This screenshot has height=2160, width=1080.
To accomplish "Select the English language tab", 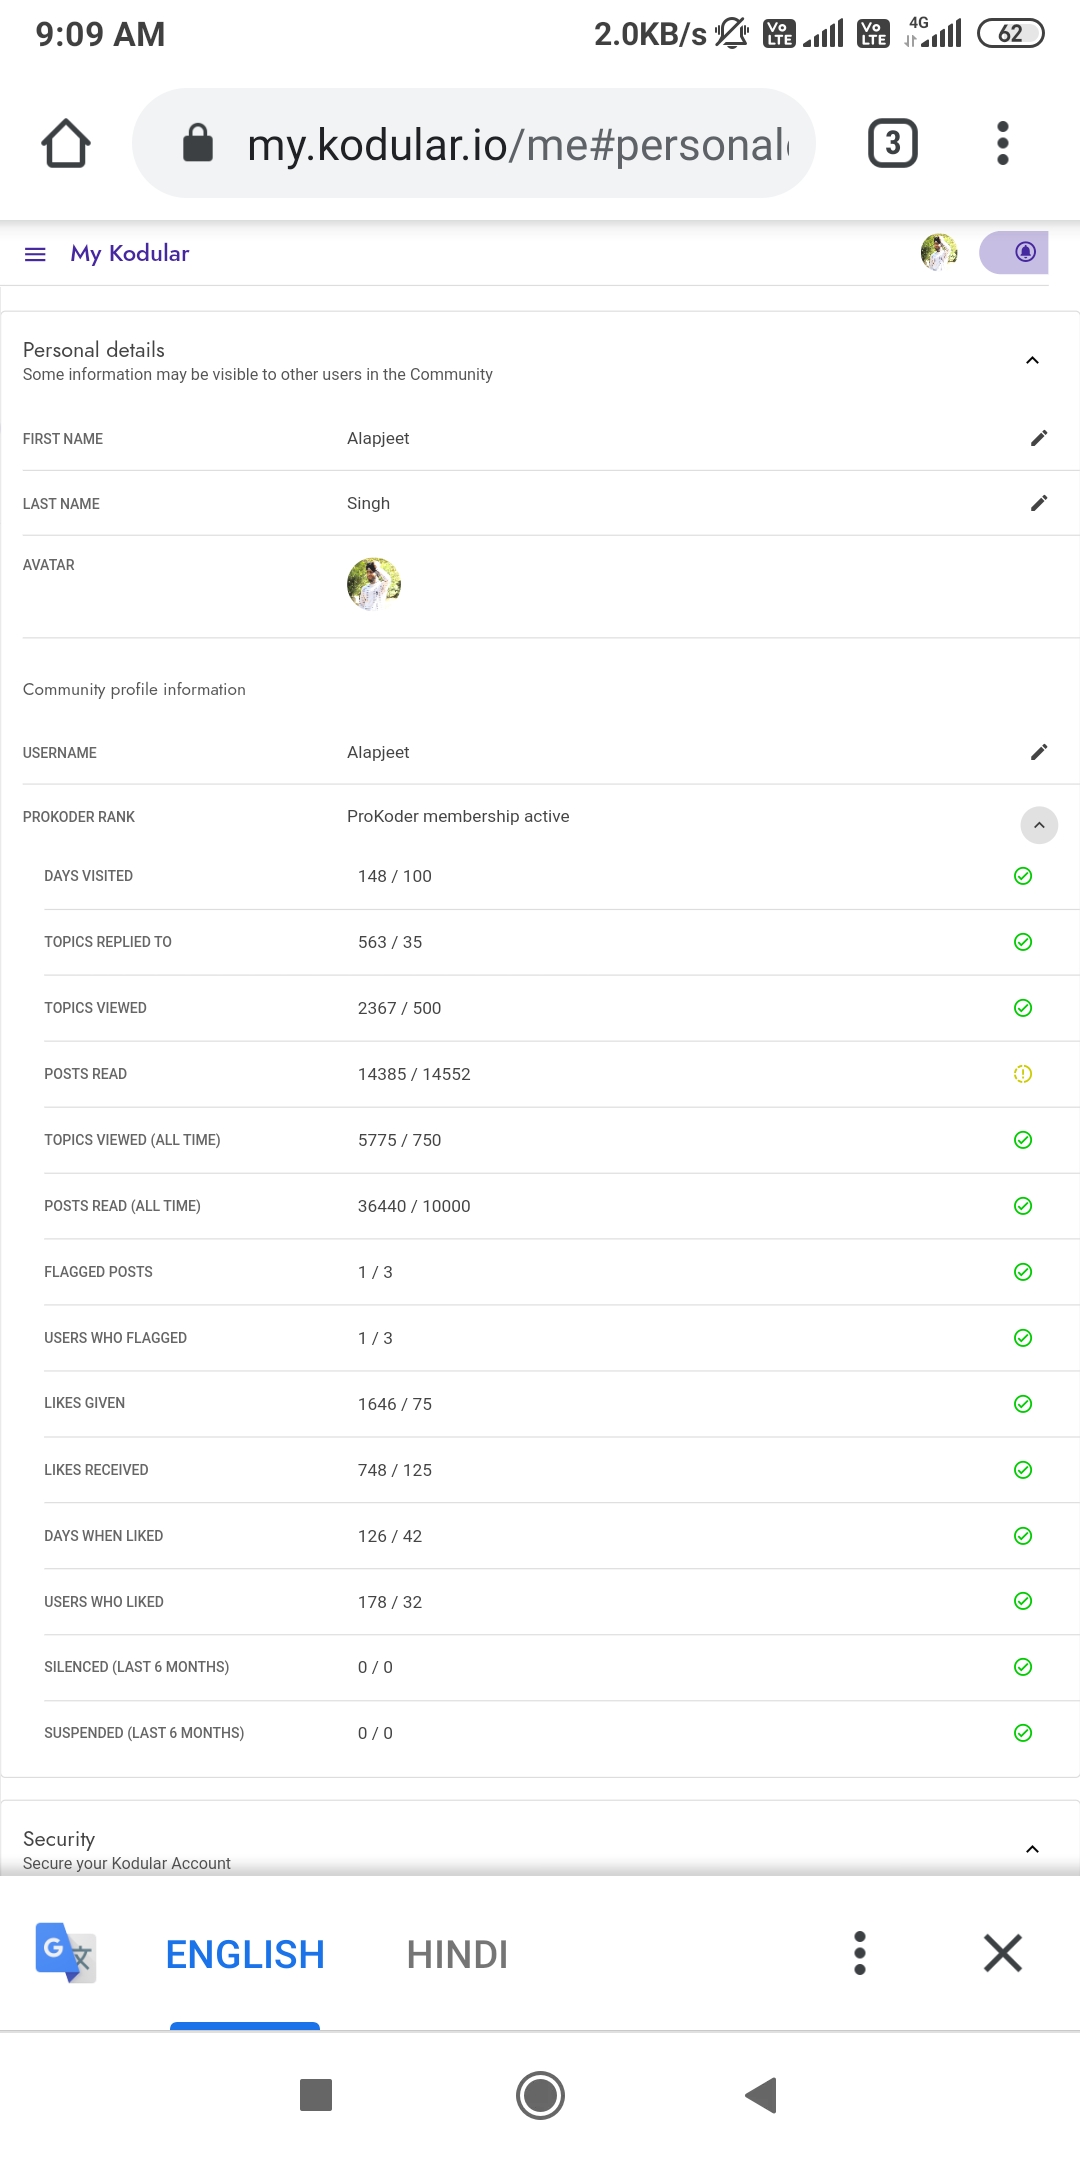I will point(245,1954).
